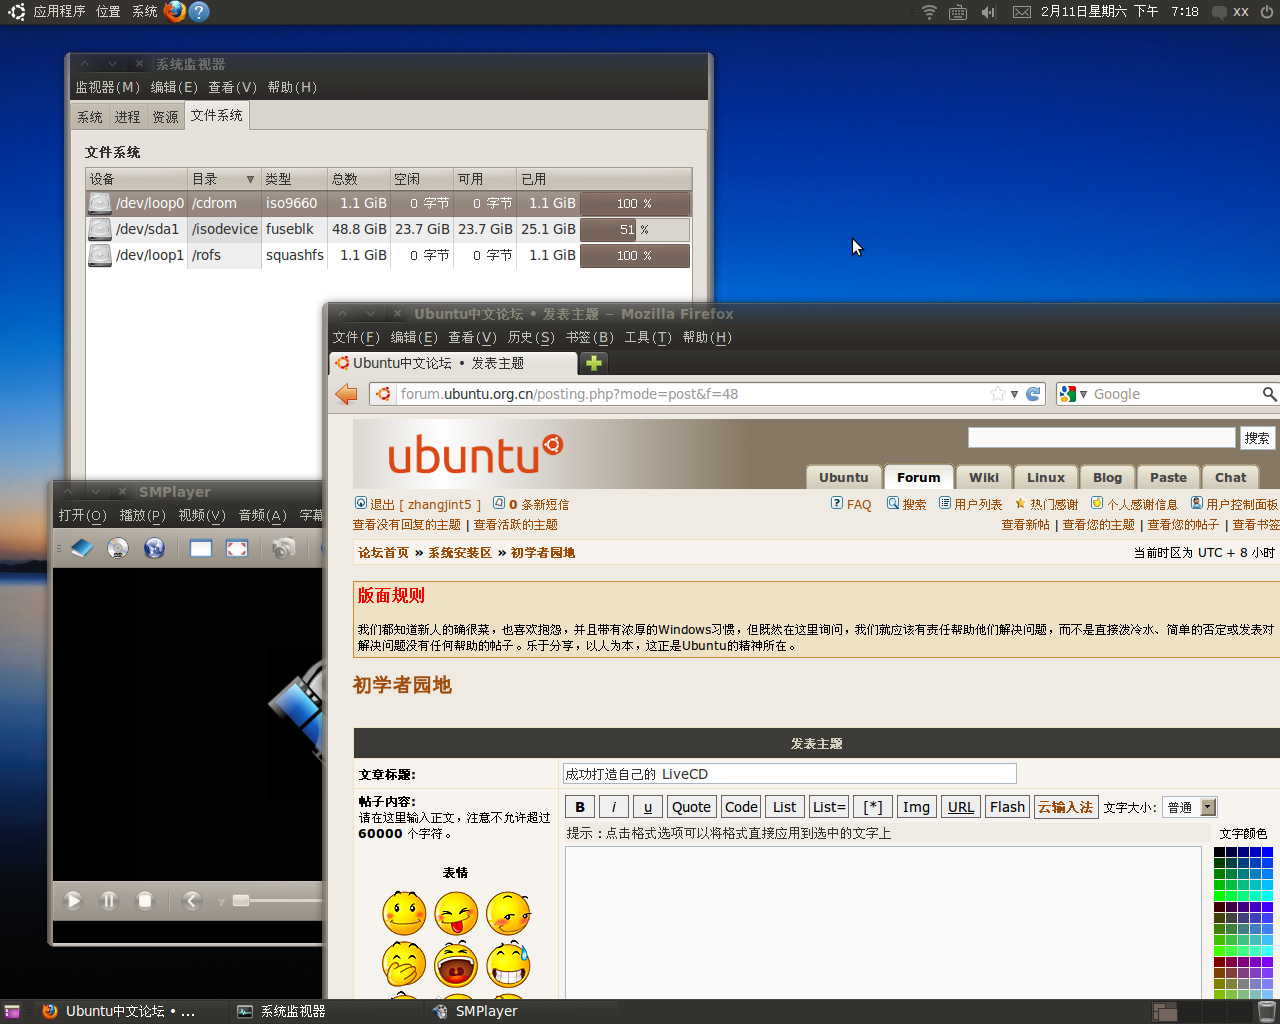Viewport: 1280px width, 1024px height.
Task: Reload page with Firefox refresh icon
Action: (1034, 394)
